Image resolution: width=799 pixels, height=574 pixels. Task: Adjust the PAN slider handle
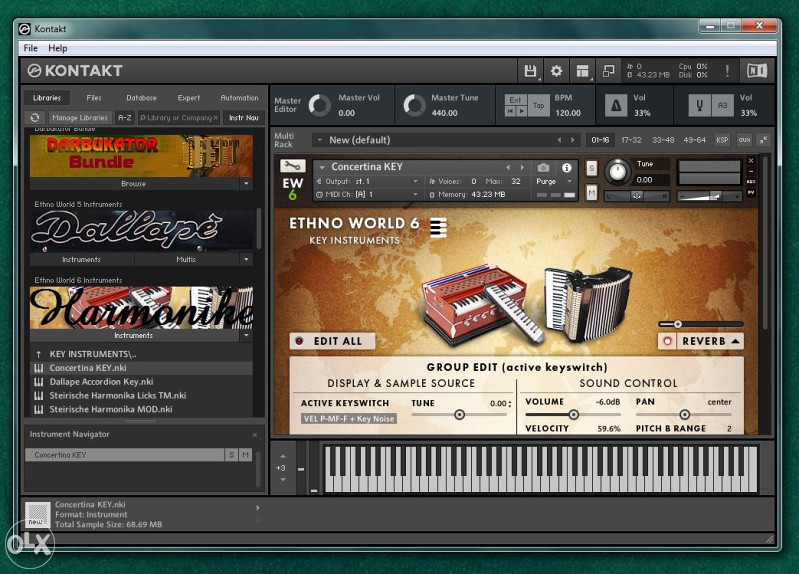pyautogui.click(x=684, y=414)
